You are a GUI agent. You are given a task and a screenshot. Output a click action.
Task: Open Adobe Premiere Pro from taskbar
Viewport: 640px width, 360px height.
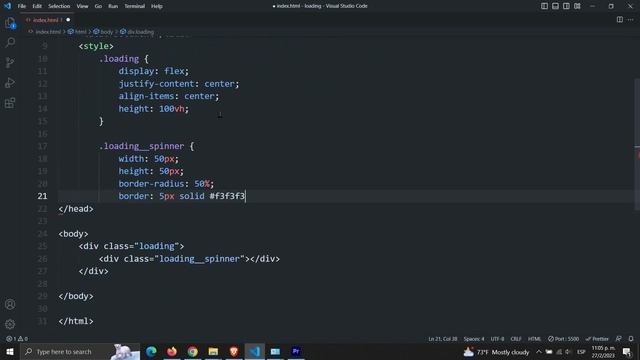[x=296, y=351]
